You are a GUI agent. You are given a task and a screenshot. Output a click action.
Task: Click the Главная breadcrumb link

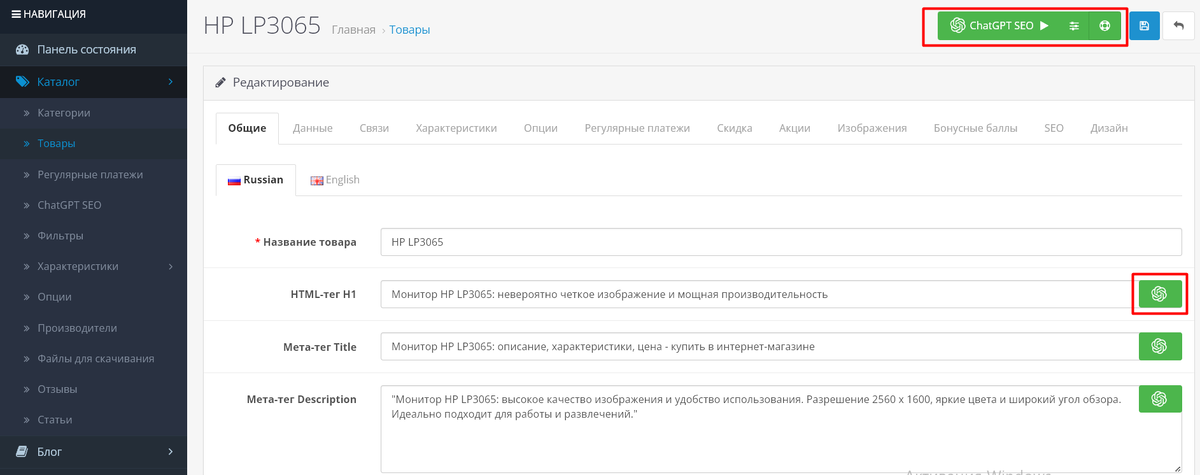(353, 30)
